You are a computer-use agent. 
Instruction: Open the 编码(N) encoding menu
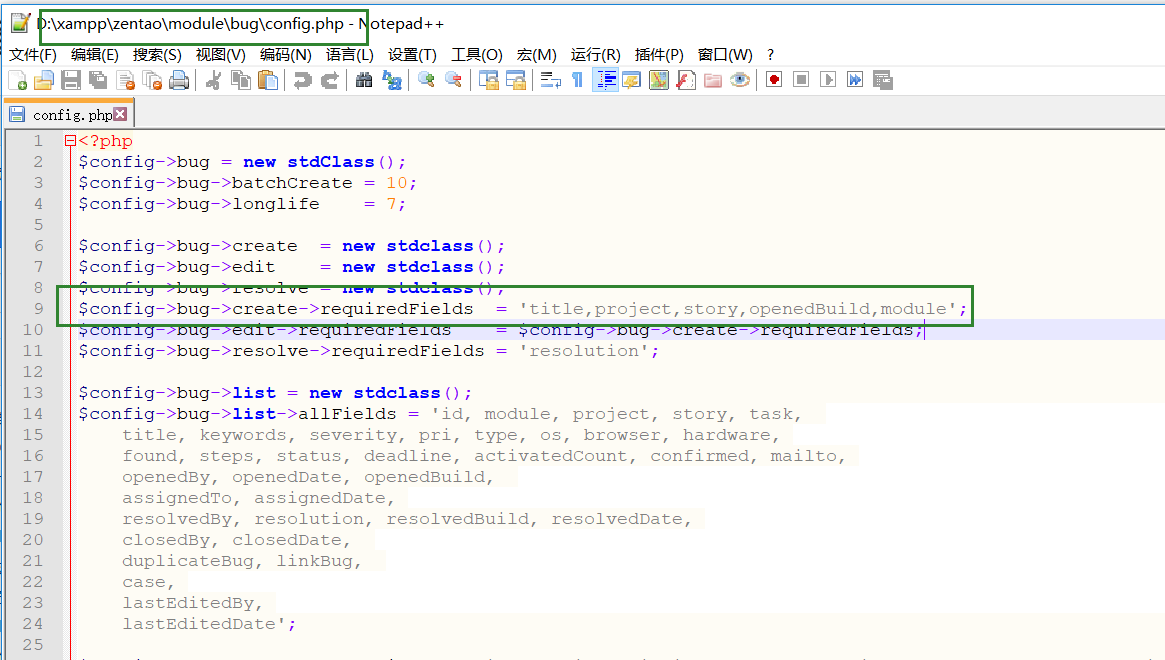click(286, 54)
